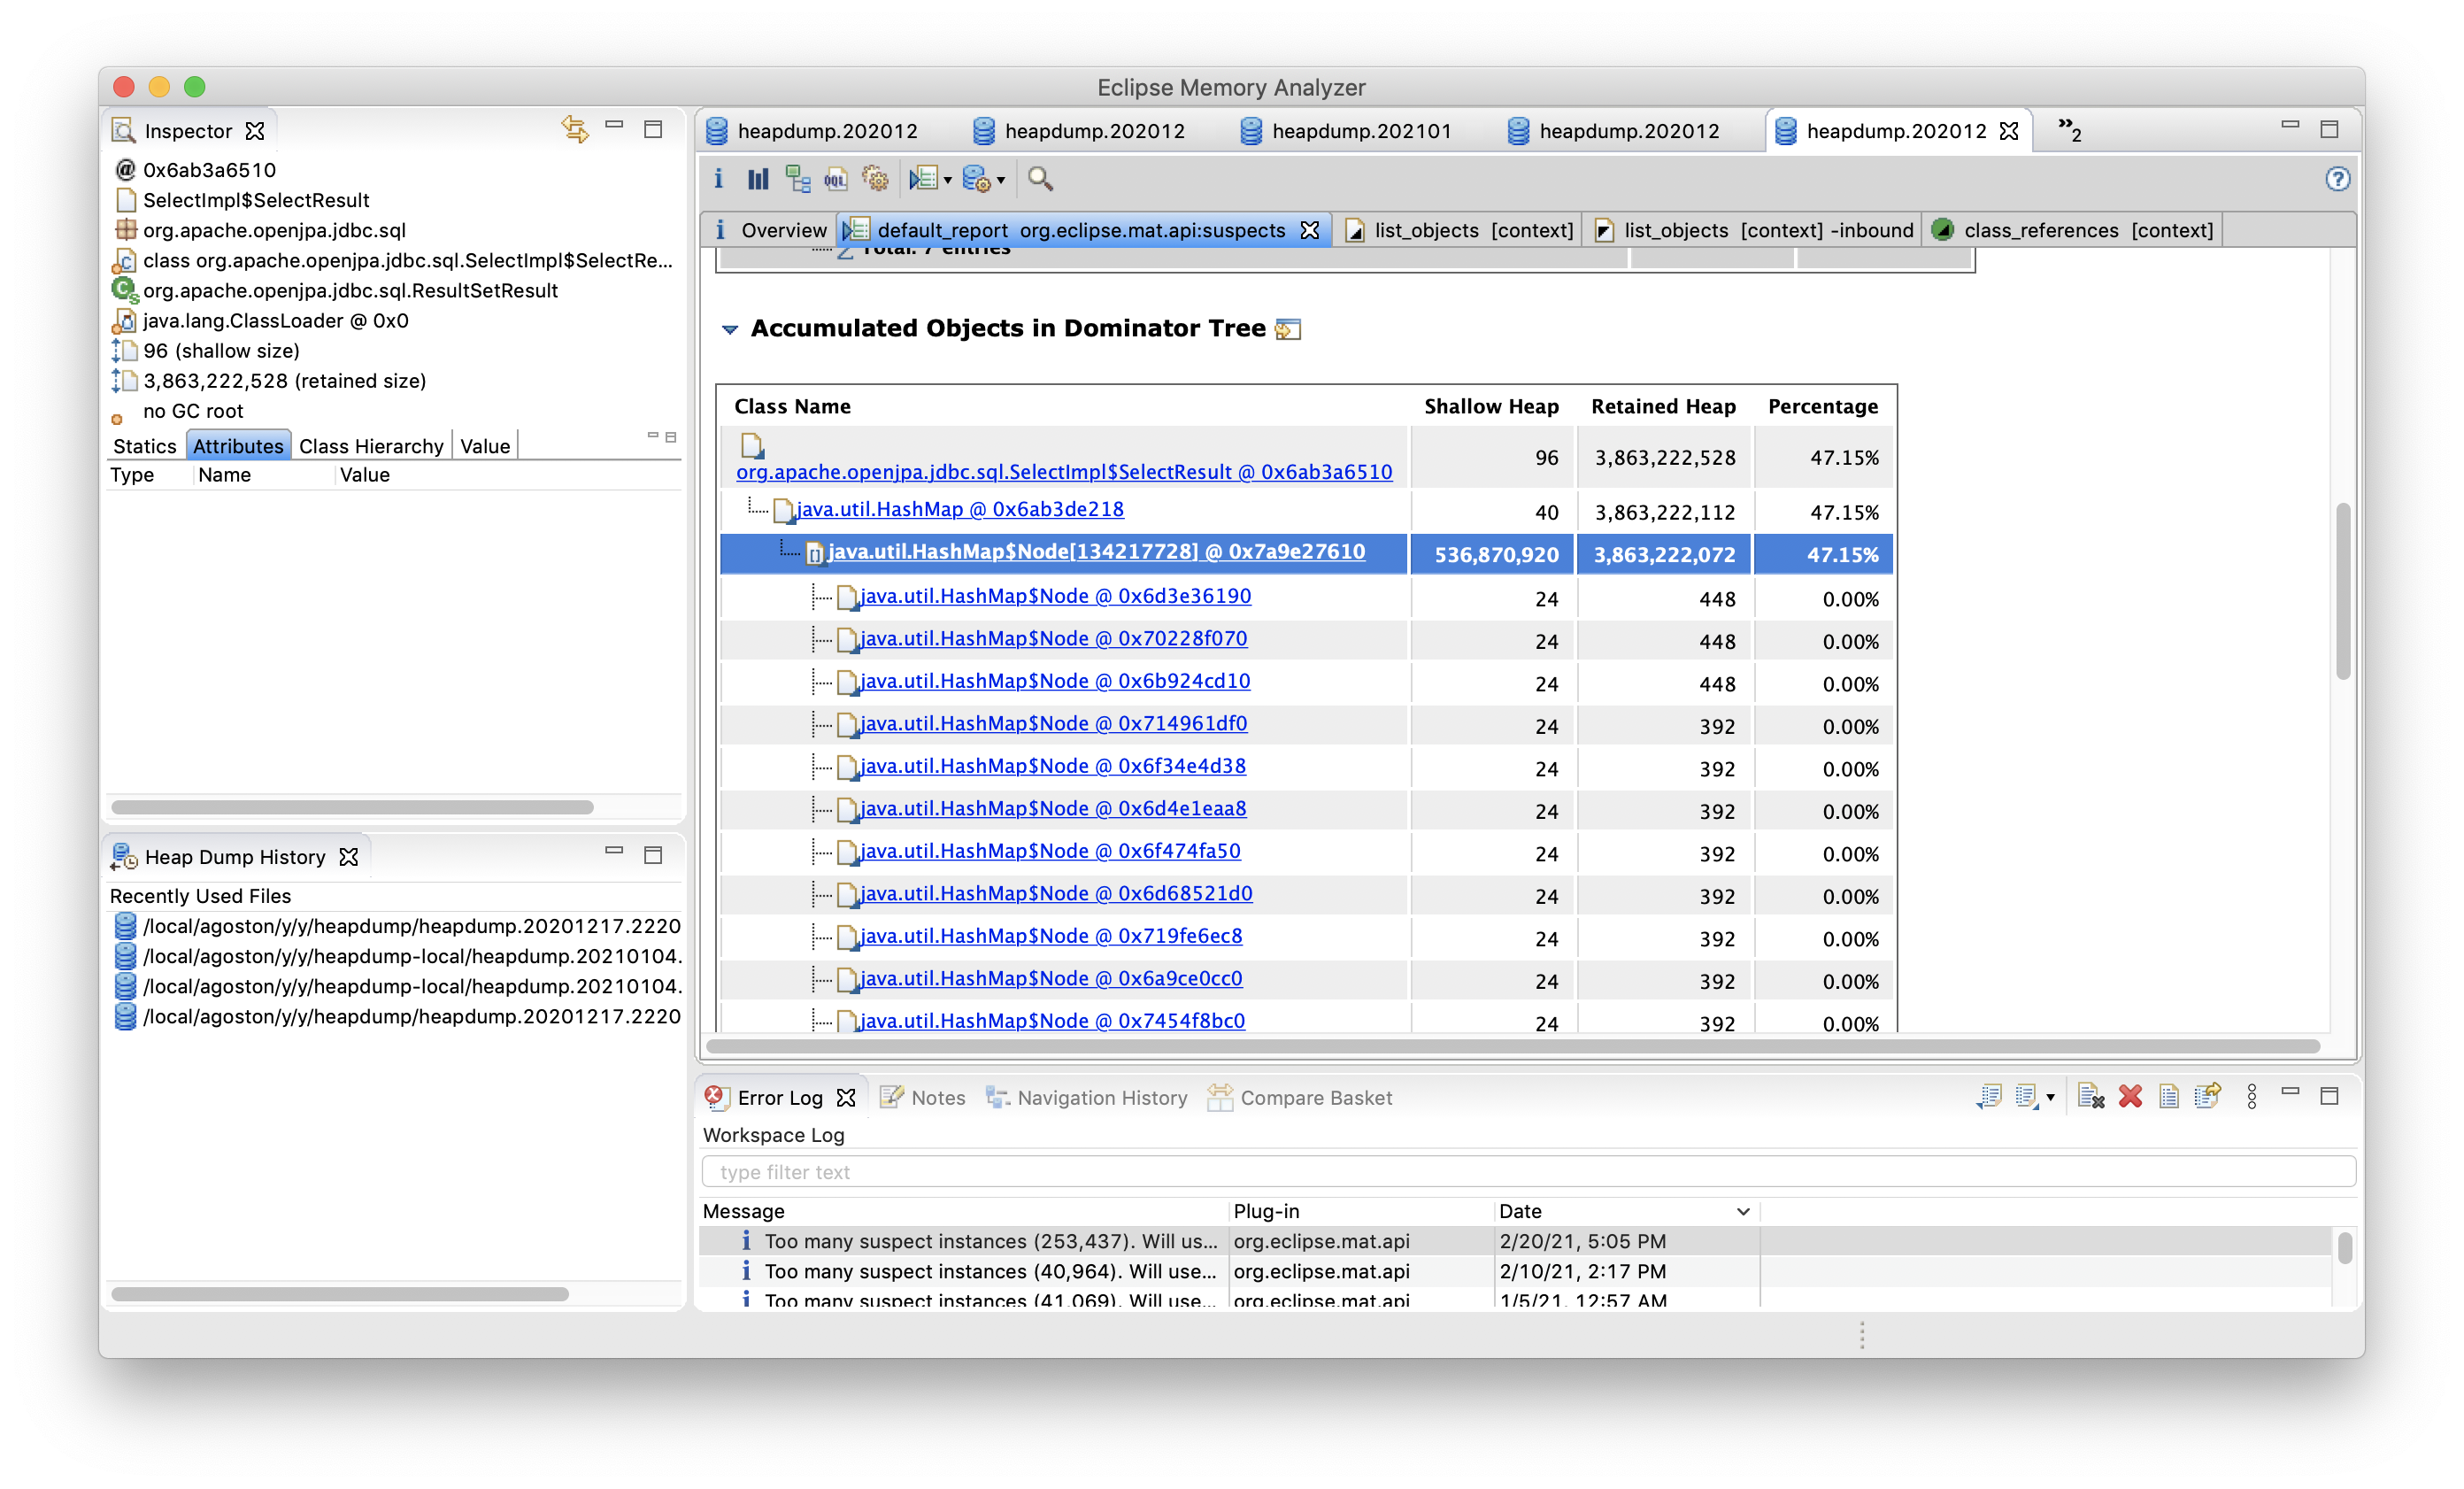Click the red Delete Log X icon
Screen dimensions: 2464x1489
[2130, 1097]
